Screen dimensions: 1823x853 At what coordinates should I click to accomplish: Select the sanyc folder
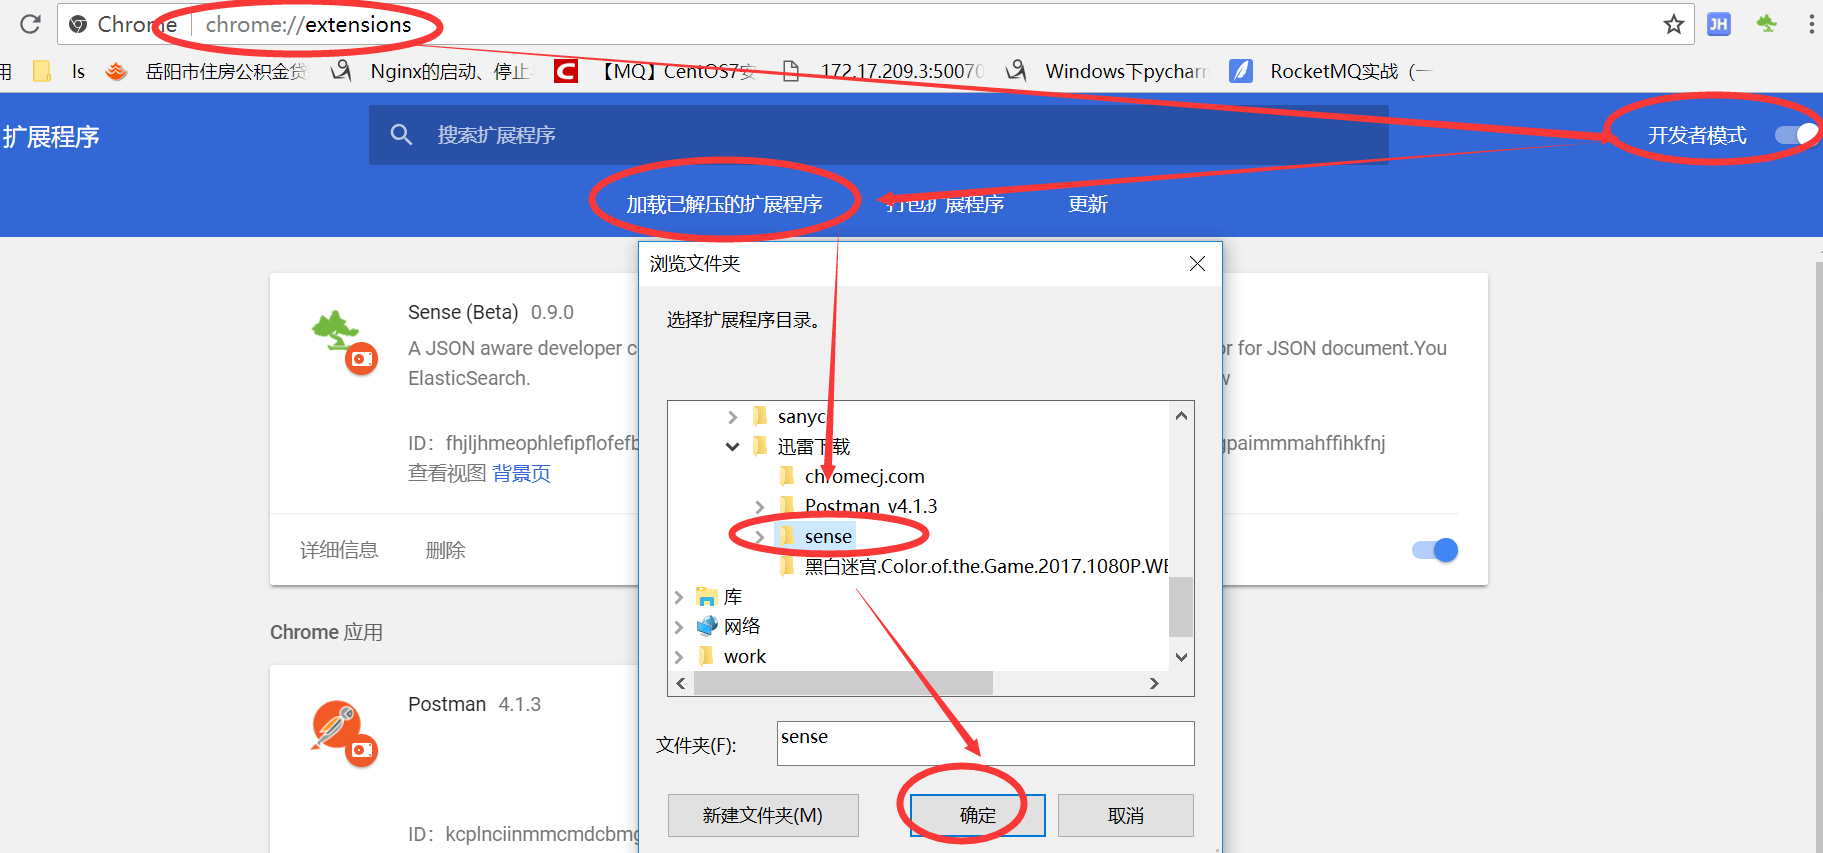[x=801, y=417]
